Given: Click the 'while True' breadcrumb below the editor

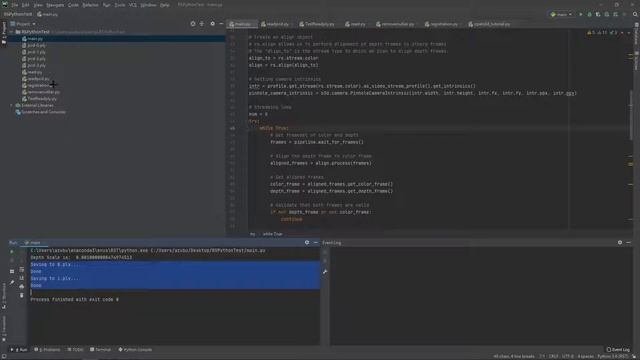Looking at the screenshot, I should point(272,234).
